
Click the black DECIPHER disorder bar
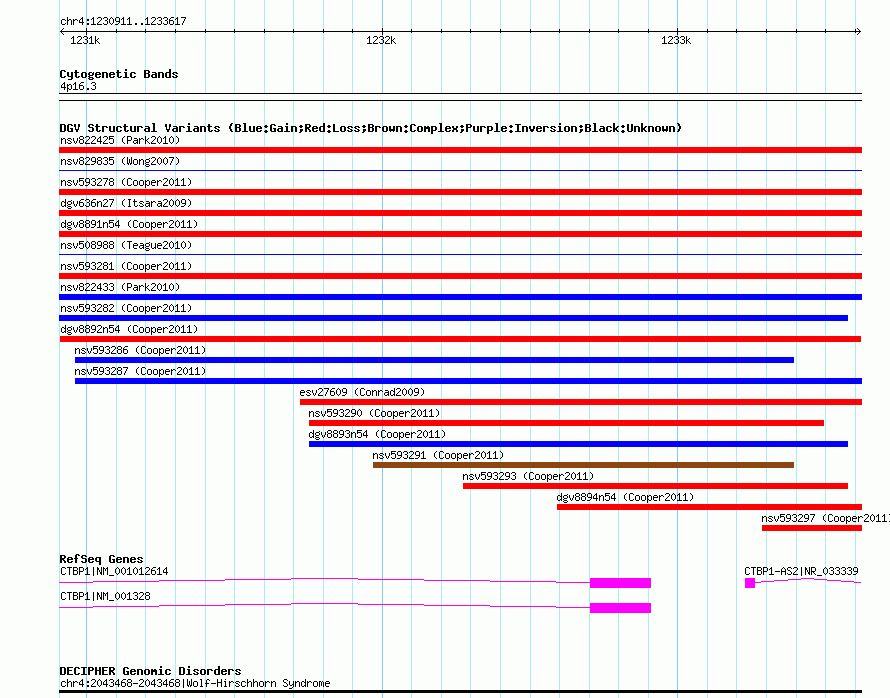tap(460, 692)
